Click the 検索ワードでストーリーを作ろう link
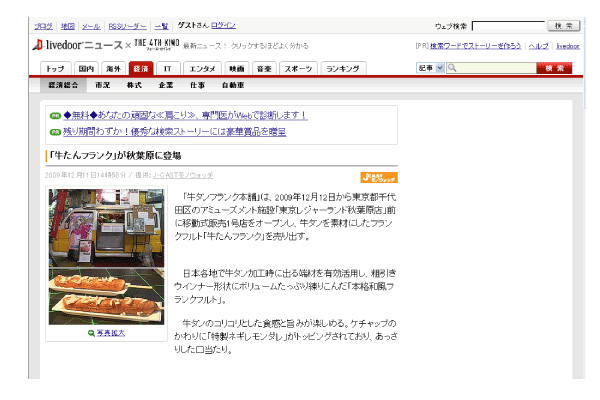Viewport: 600px width, 400px height. coord(475,46)
